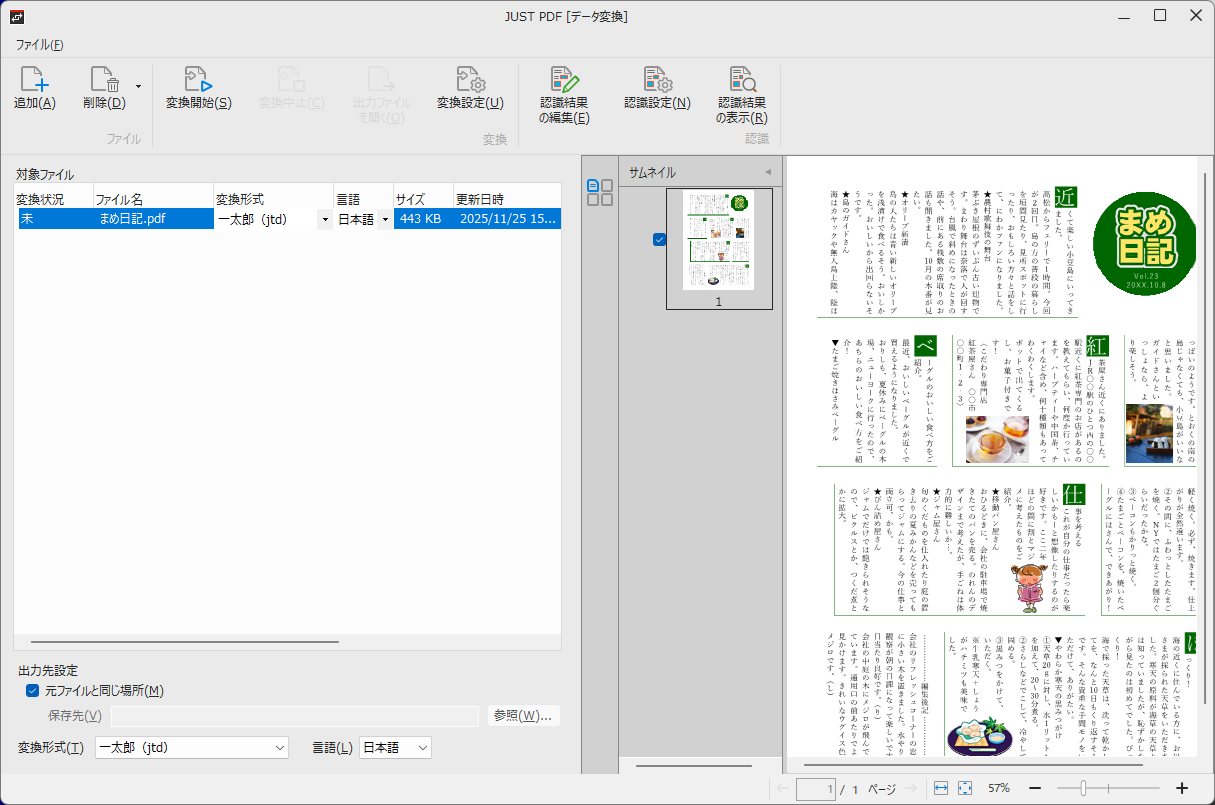Click the 削除 (Delete) trash icon
Viewport: 1215px width, 805px height.
tap(104, 81)
